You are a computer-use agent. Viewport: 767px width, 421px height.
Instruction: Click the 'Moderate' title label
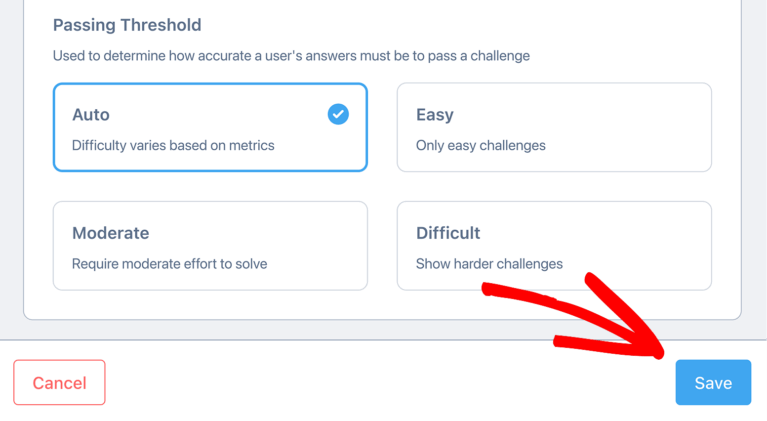(111, 233)
